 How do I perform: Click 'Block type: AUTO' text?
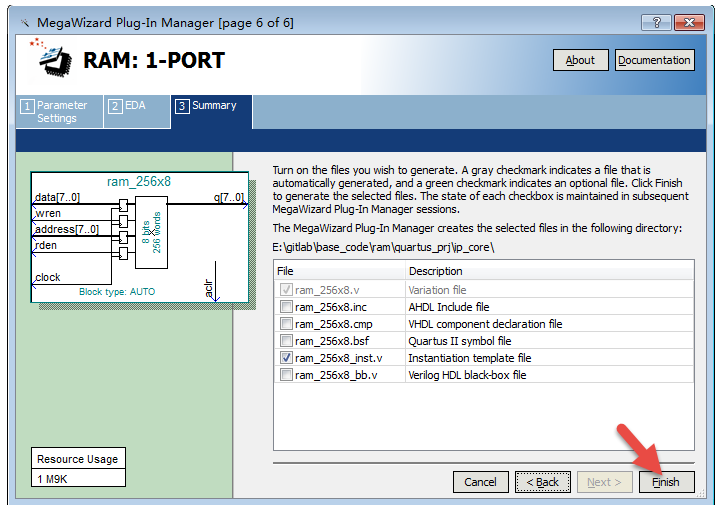[117, 291]
